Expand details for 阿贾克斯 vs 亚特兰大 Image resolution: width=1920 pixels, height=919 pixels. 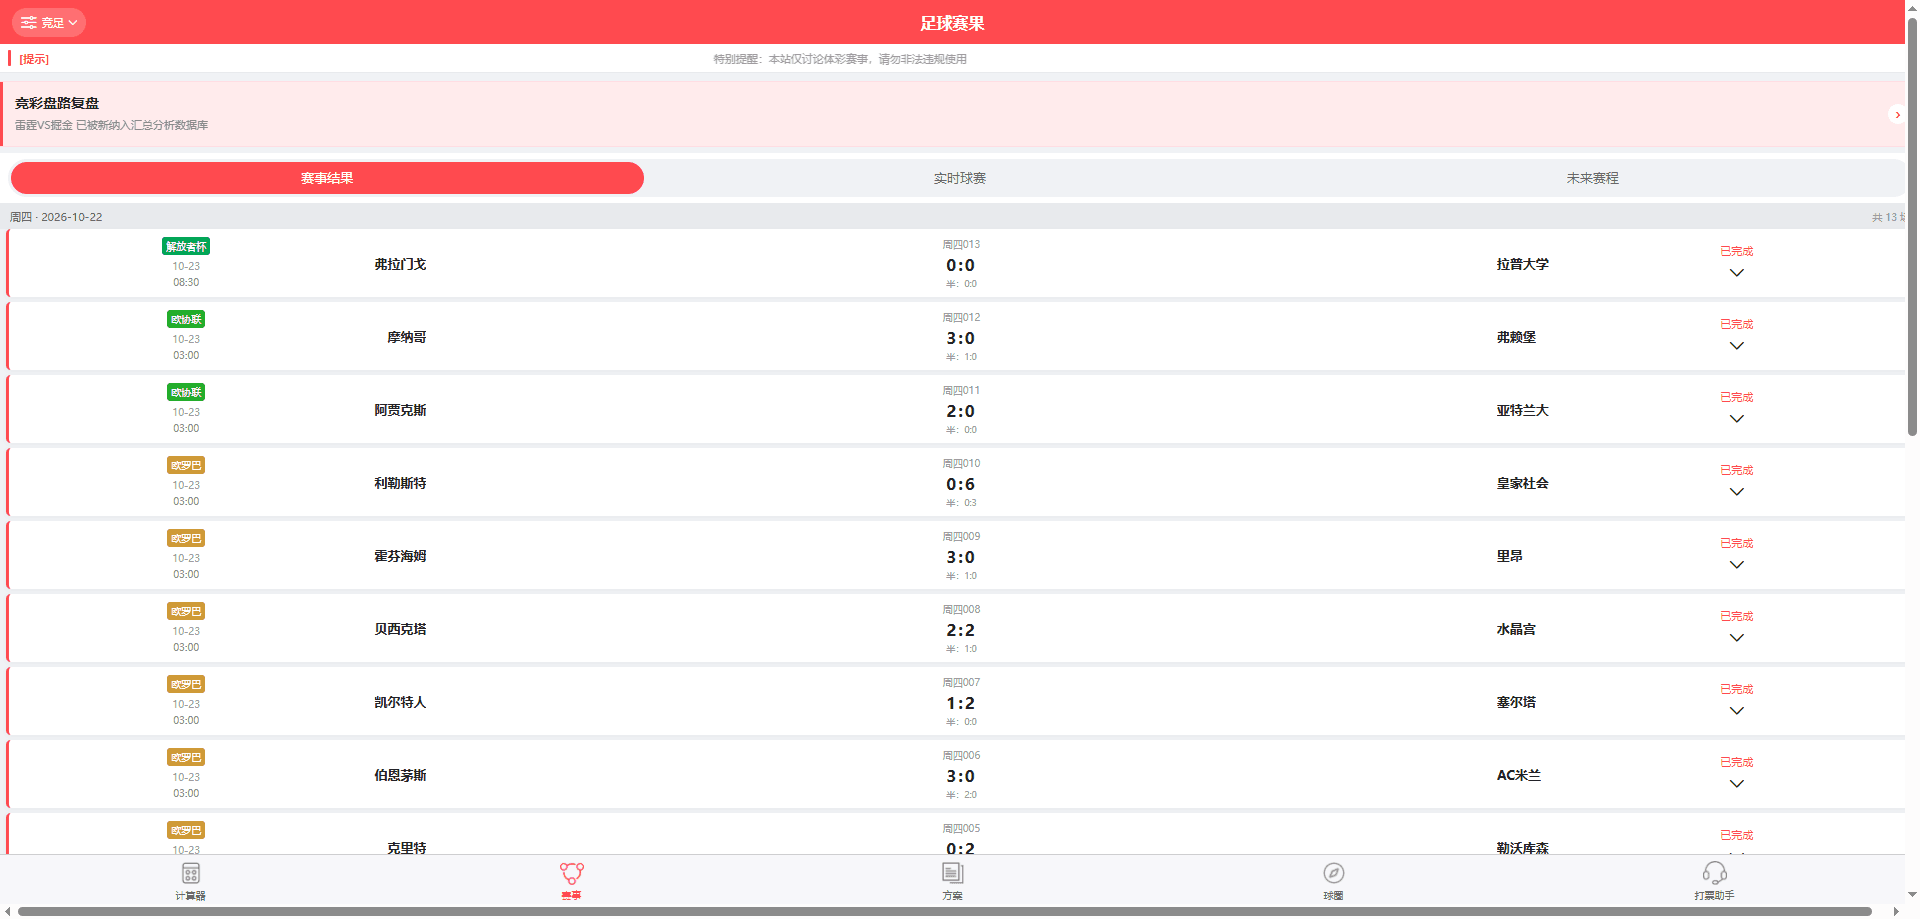1737,419
